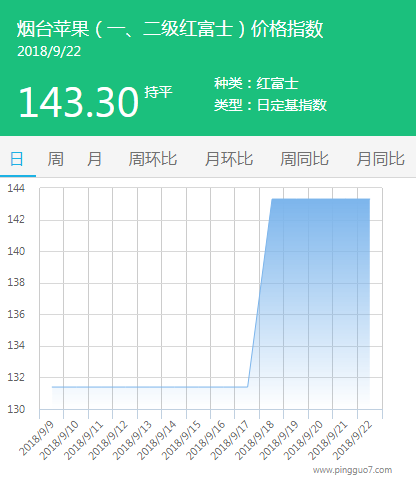
Task: Switch to the 月 monthly tab
Action: pyautogui.click(x=94, y=159)
